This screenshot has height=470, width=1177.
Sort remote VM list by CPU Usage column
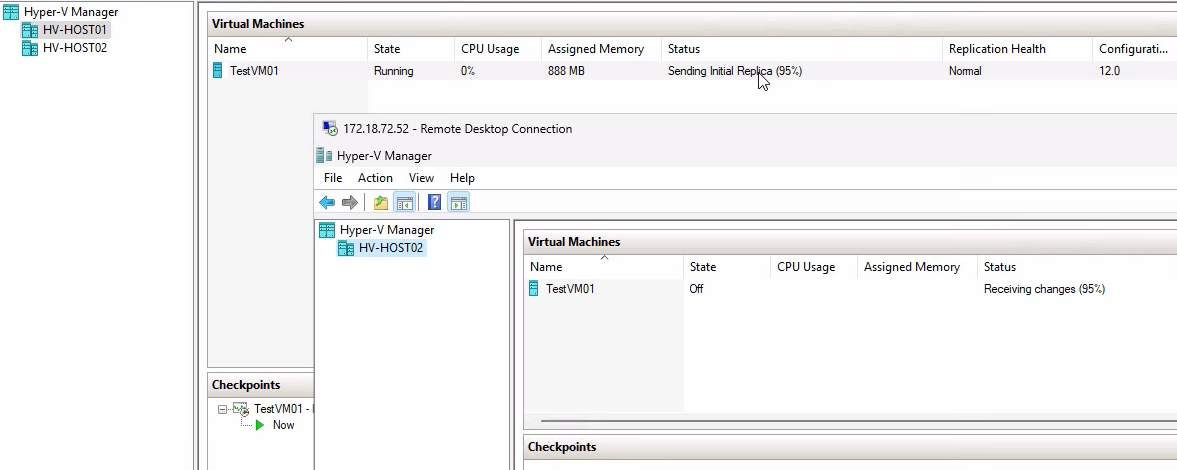[813, 267]
